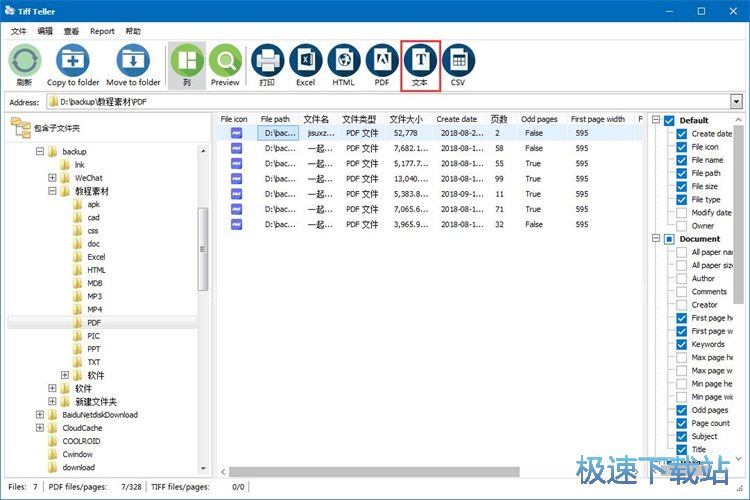Open the Address path dropdown
Image resolution: width=750 pixels, height=500 pixels.
click(x=736, y=102)
